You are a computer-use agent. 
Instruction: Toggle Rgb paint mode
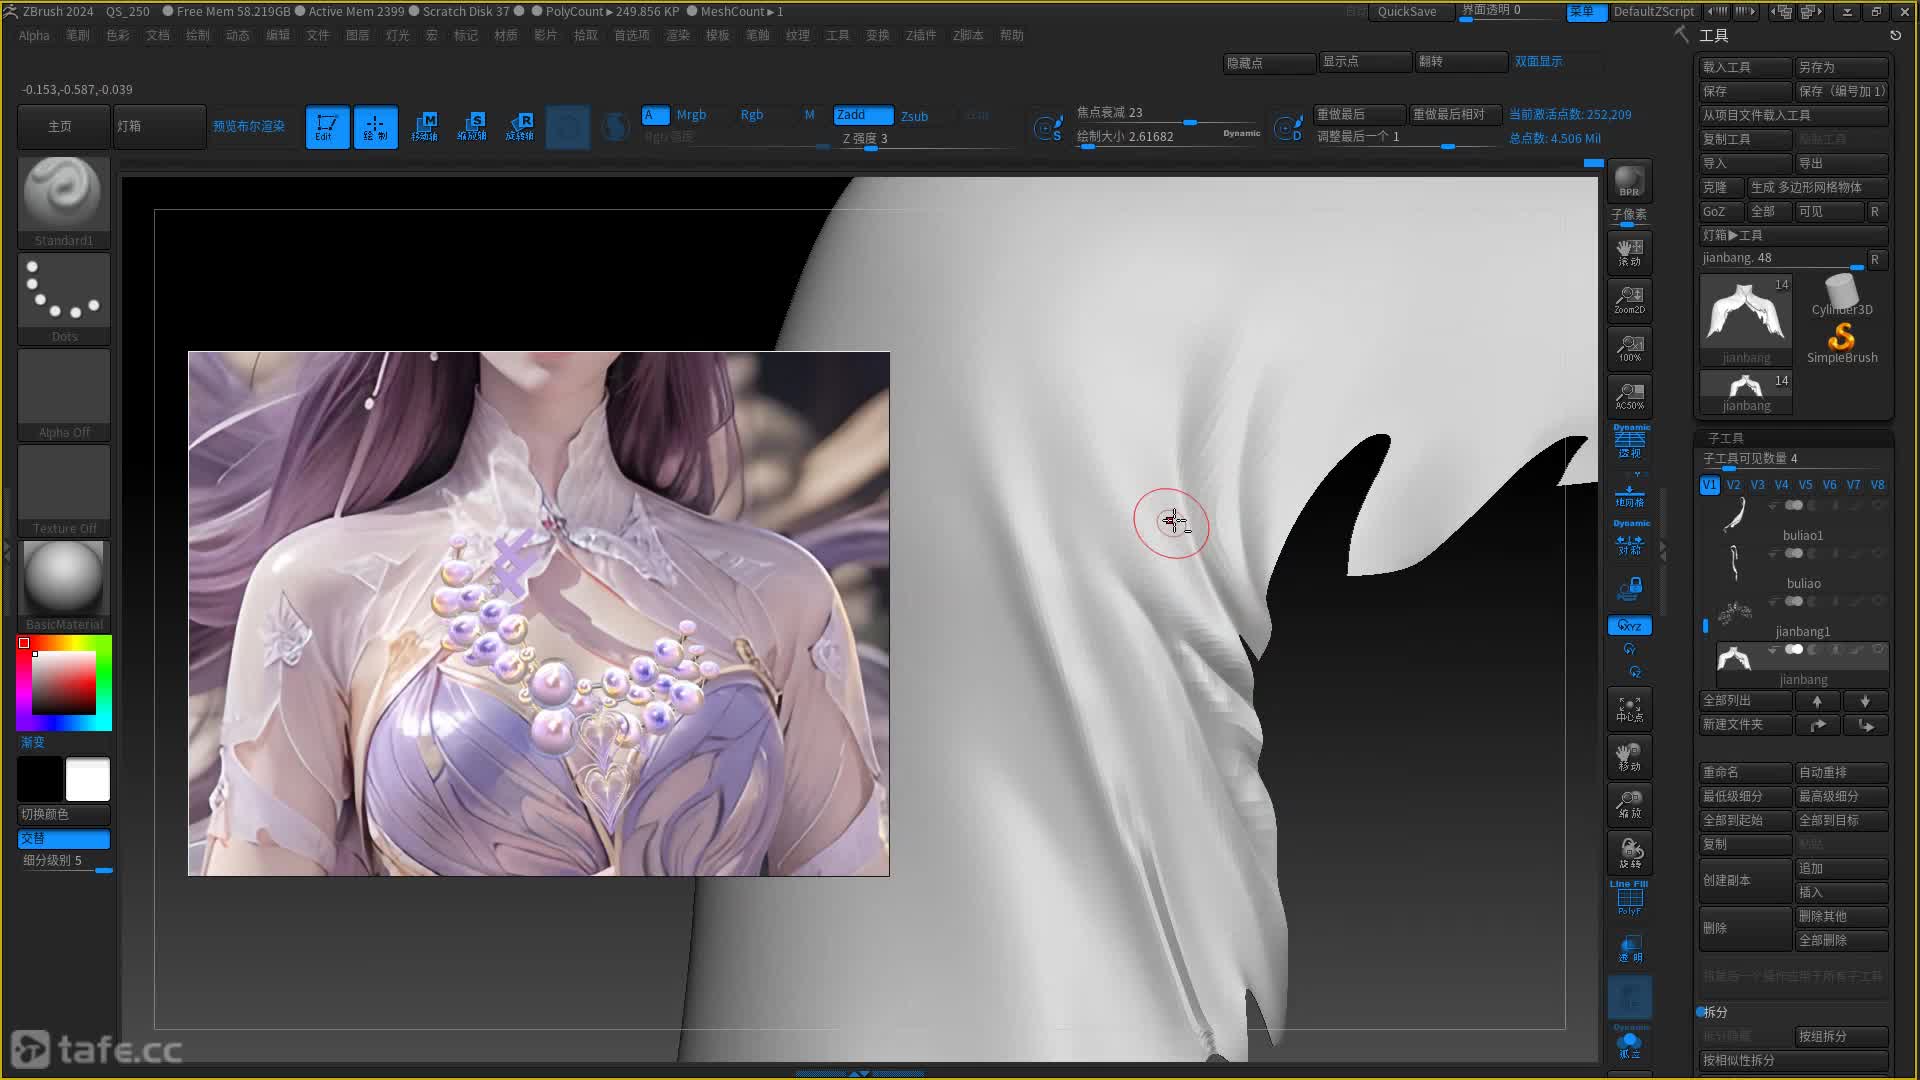[752, 115]
